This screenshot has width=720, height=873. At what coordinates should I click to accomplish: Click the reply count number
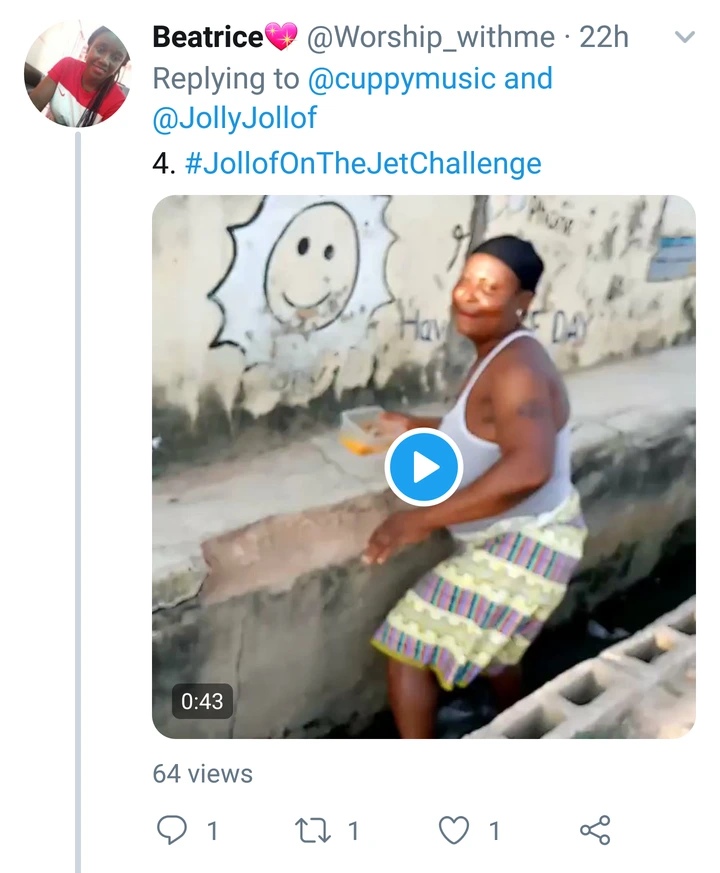212,830
